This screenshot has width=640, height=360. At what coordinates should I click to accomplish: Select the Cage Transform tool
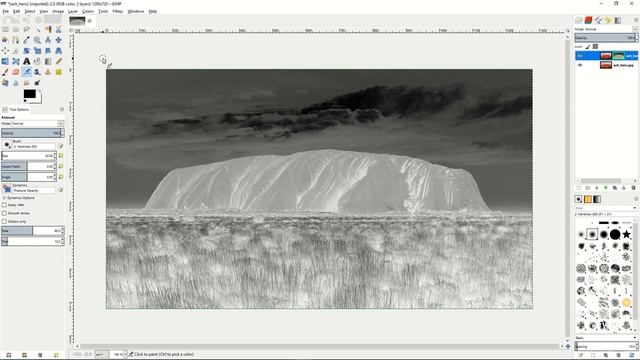[16, 61]
